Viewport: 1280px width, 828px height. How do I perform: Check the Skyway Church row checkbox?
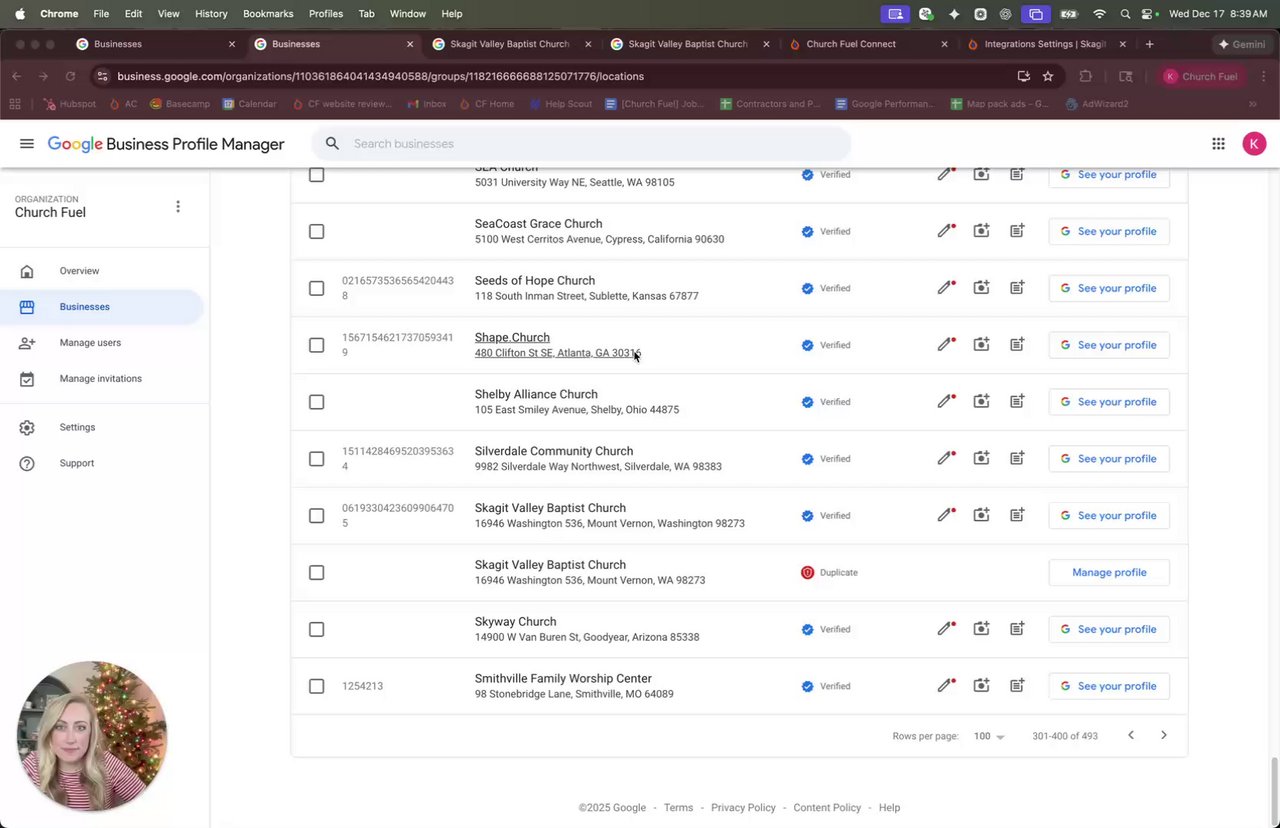317,630
